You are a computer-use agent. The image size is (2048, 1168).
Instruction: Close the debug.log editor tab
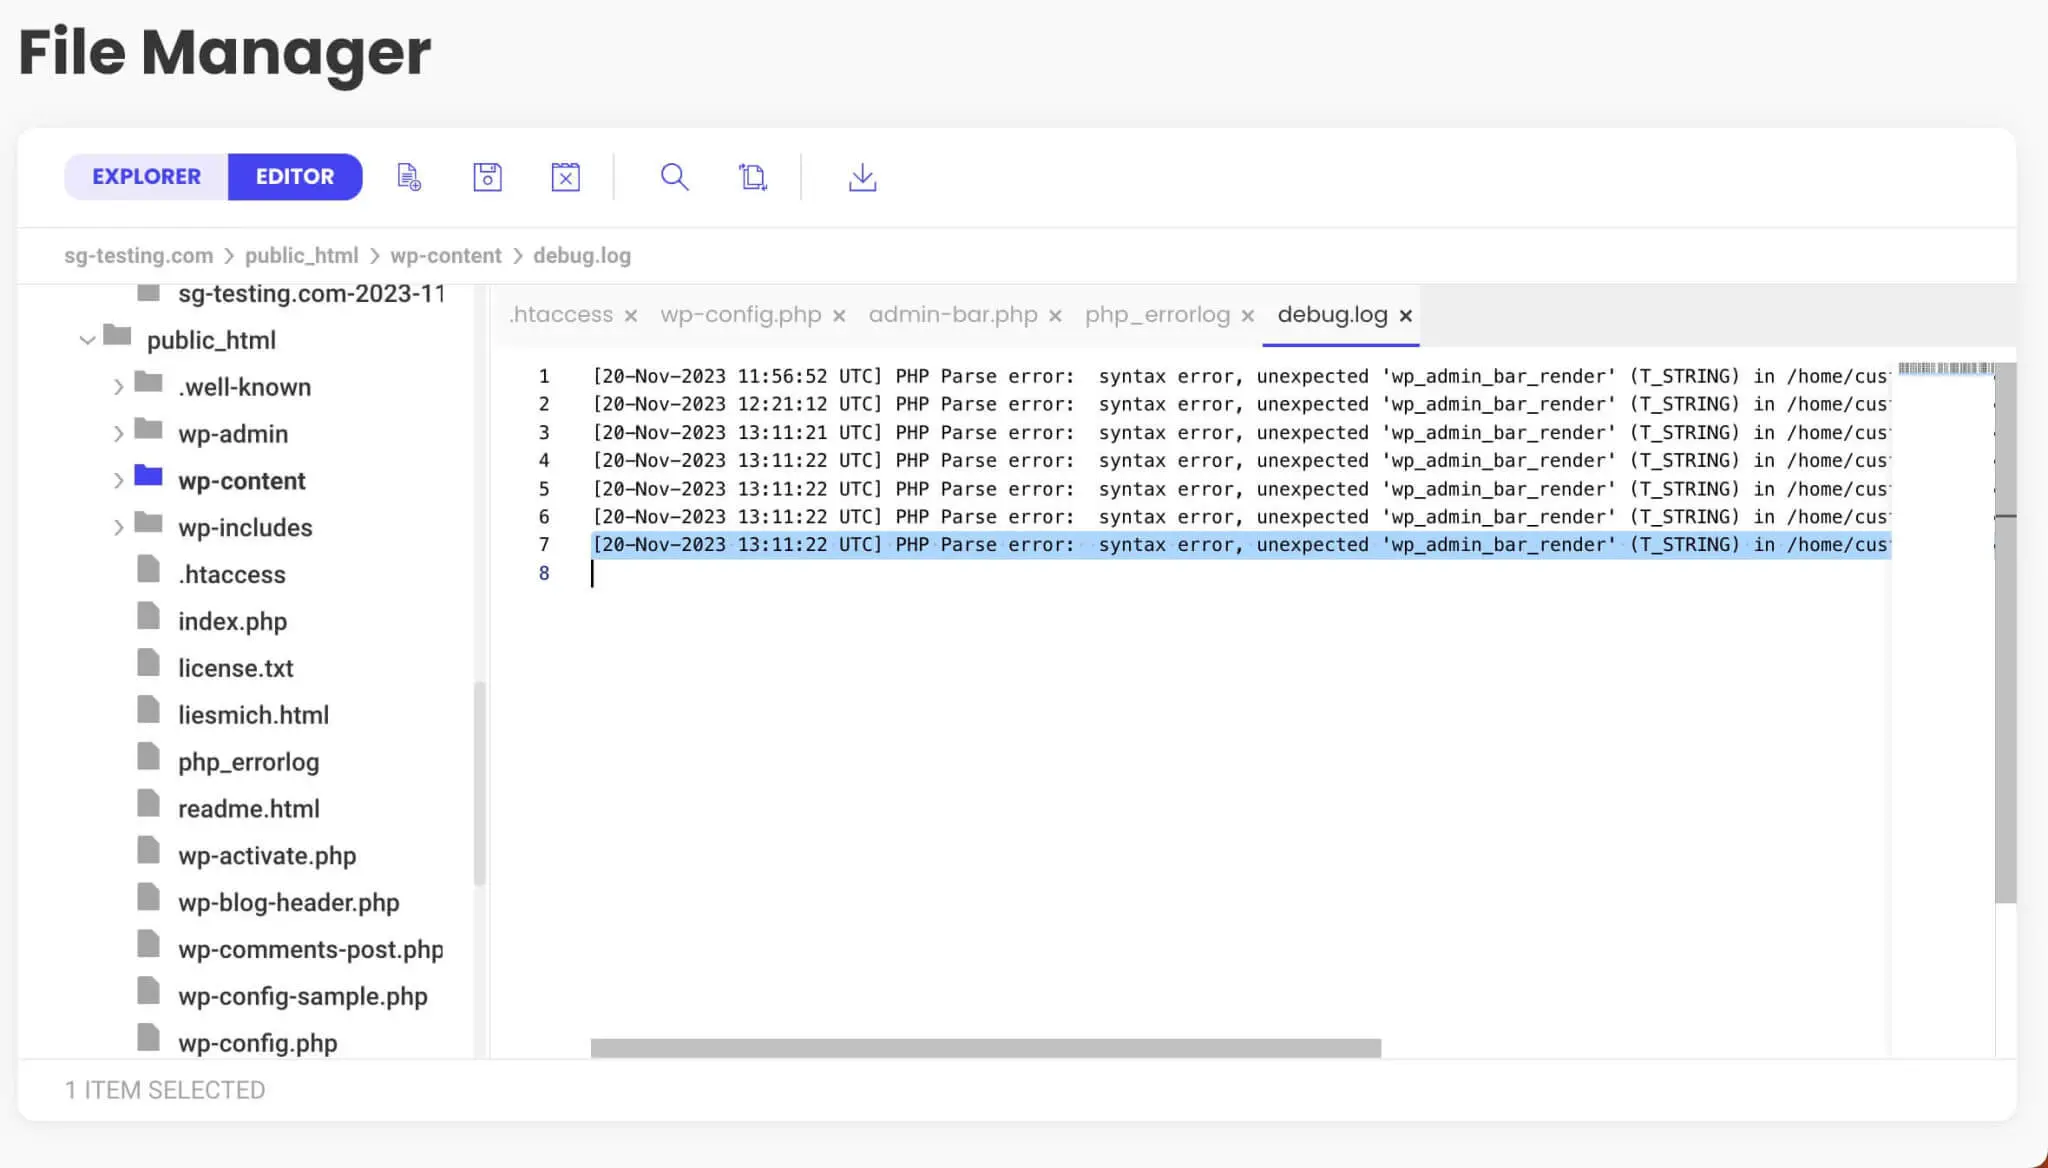(1405, 316)
